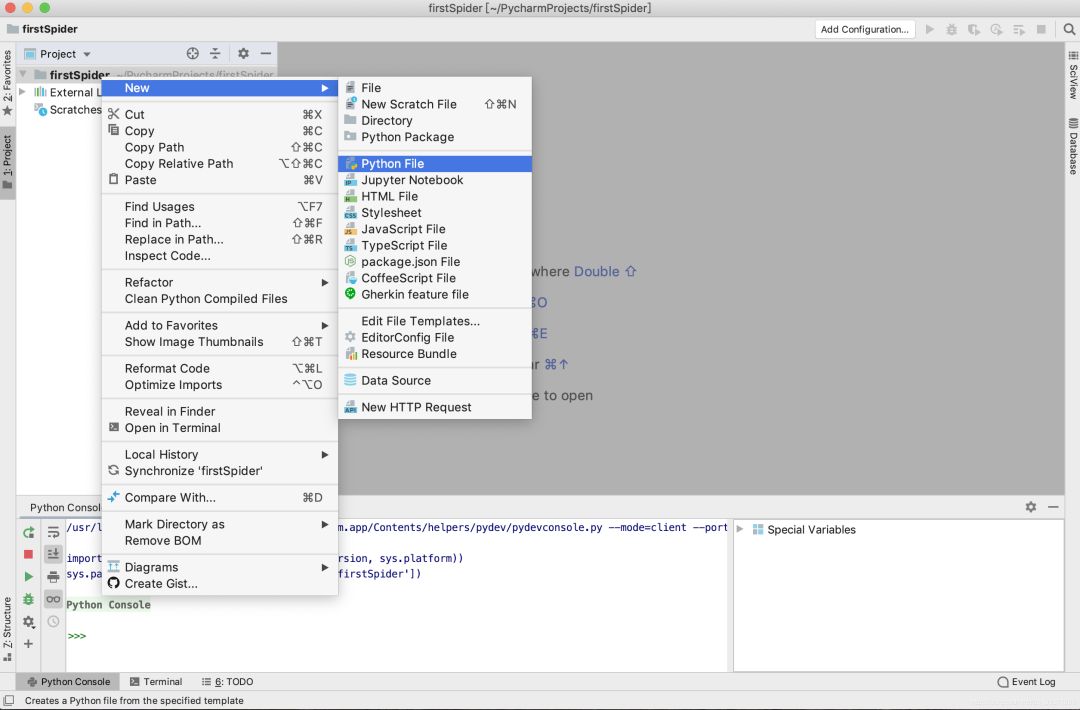This screenshot has width=1080, height=710.
Task: Toggle tool window bars icon bottom-left
Action: pos(8,700)
